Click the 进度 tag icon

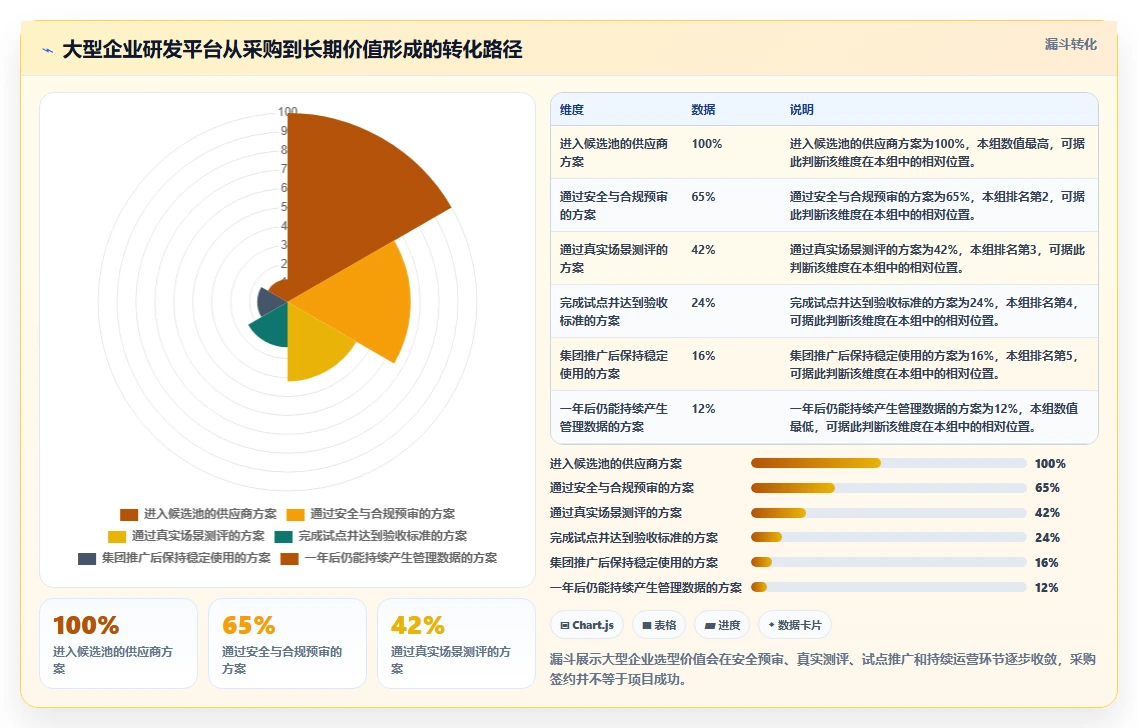pyautogui.click(x=710, y=625)
